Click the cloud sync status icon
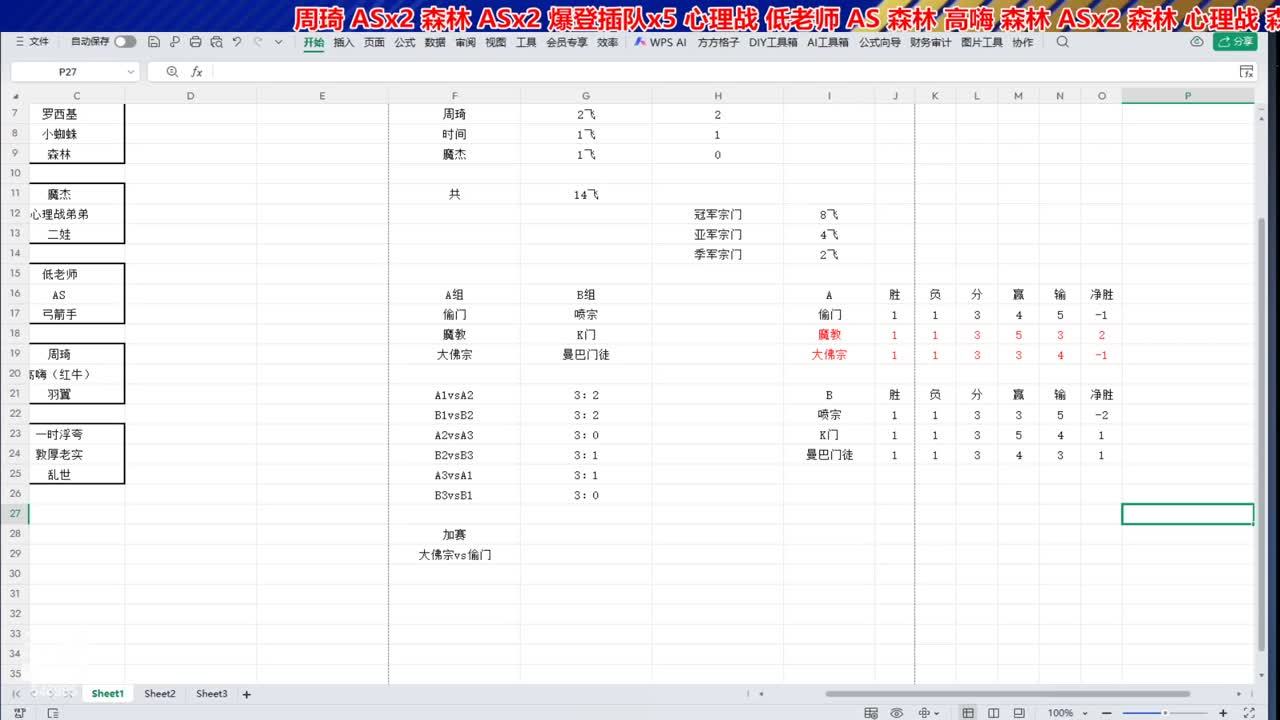1280x720 pixels. (x=1197, y=42)
